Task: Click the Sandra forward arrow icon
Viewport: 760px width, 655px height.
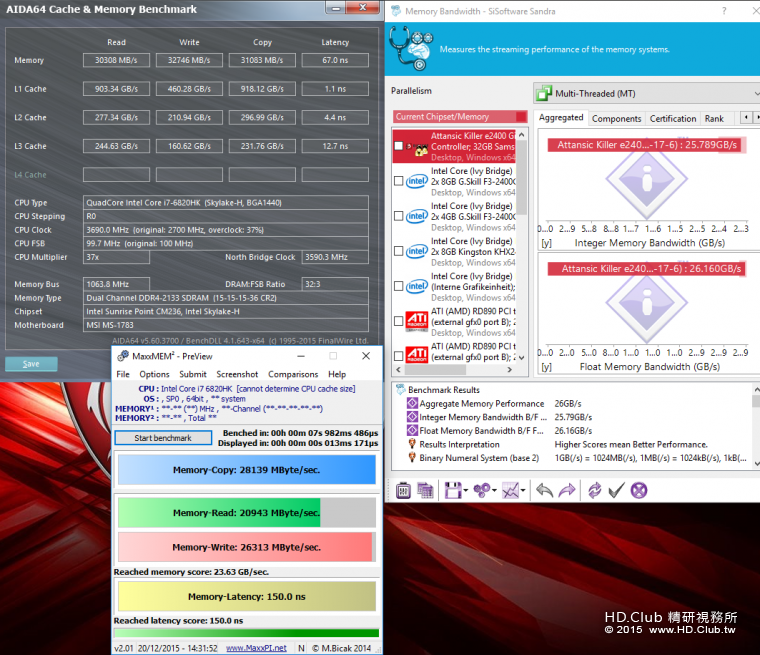Action: (567, 491)
